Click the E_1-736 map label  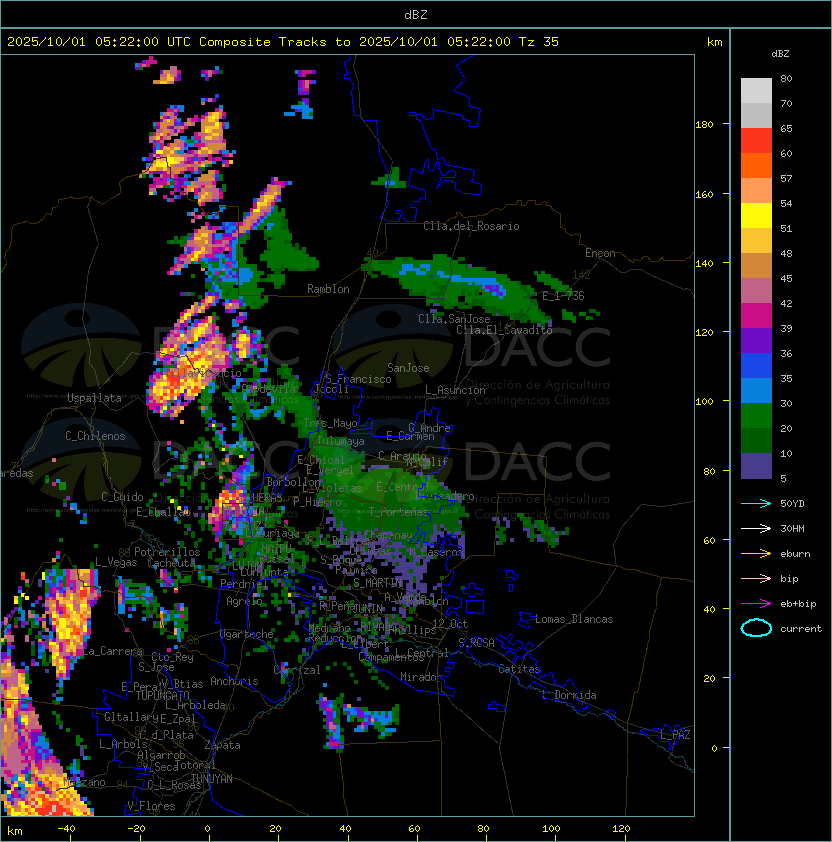tap(563, 296)
